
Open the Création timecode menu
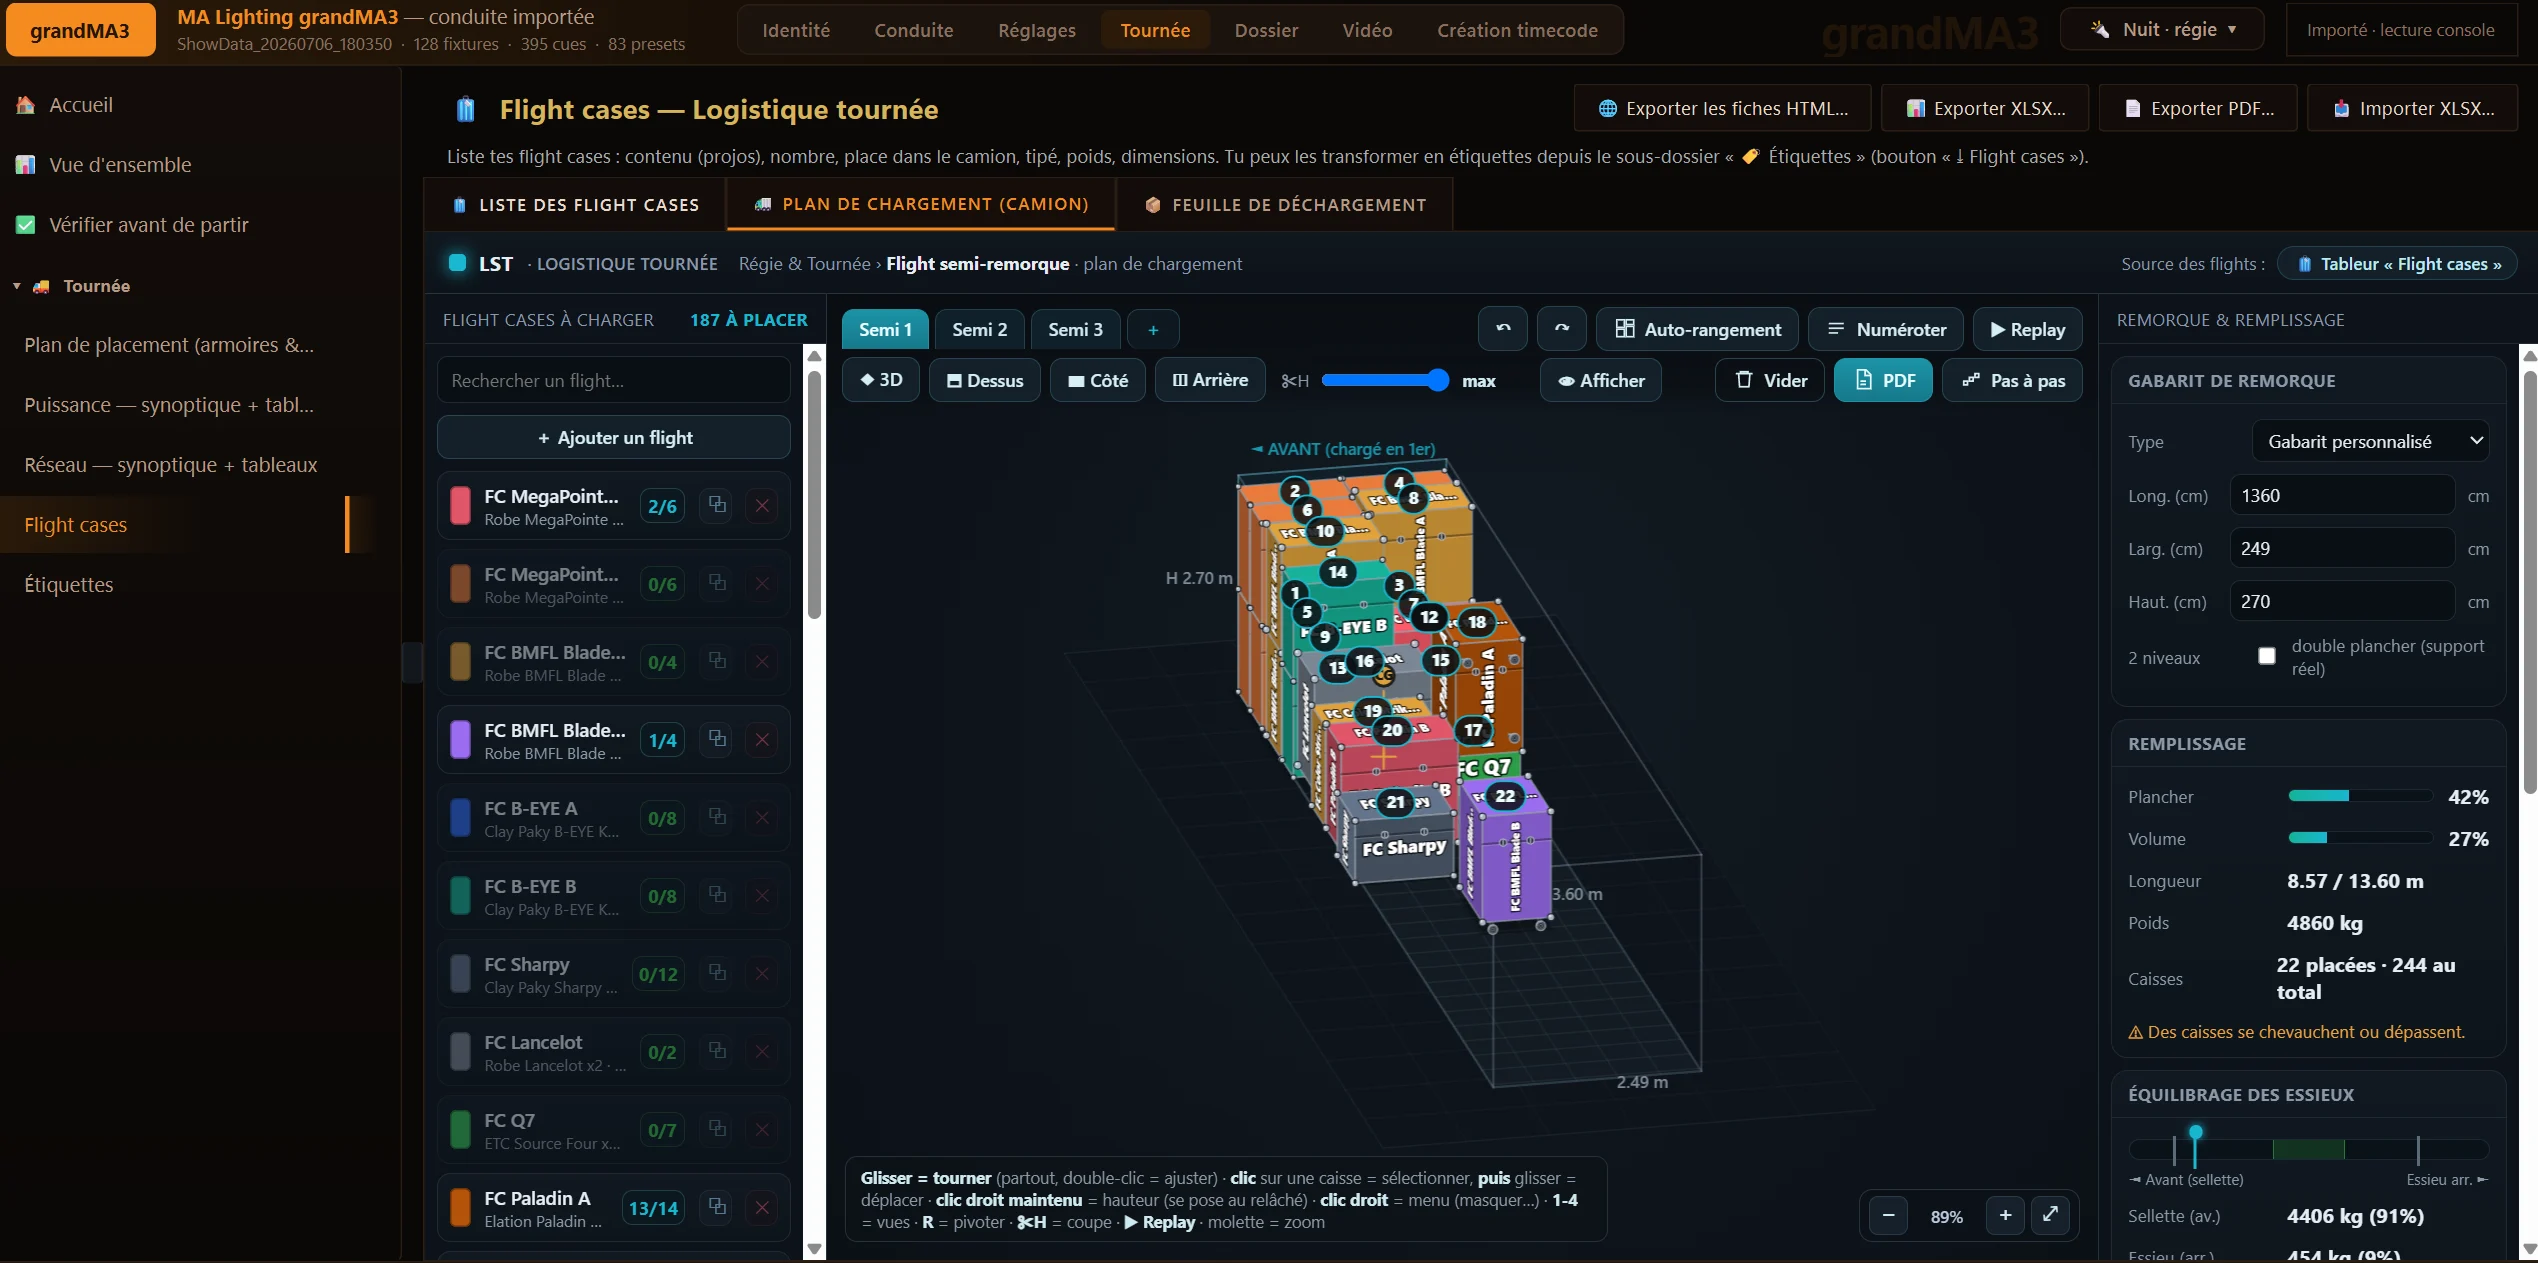(1517, 30)
